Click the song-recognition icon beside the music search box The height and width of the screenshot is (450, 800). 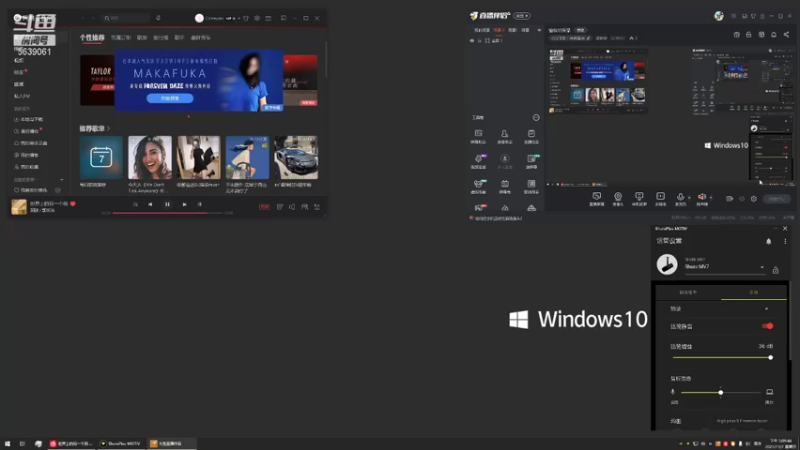[x=158, y=18]
